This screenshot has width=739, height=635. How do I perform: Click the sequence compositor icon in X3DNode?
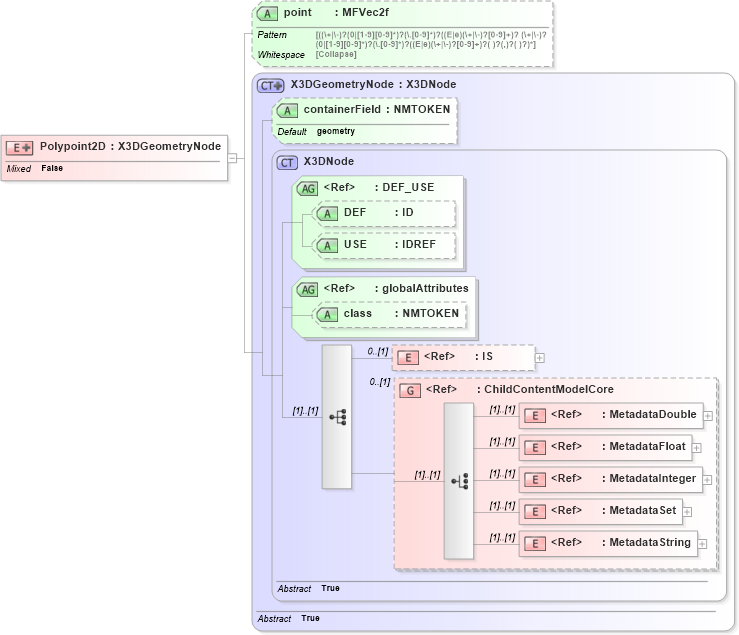pos(337,417)
